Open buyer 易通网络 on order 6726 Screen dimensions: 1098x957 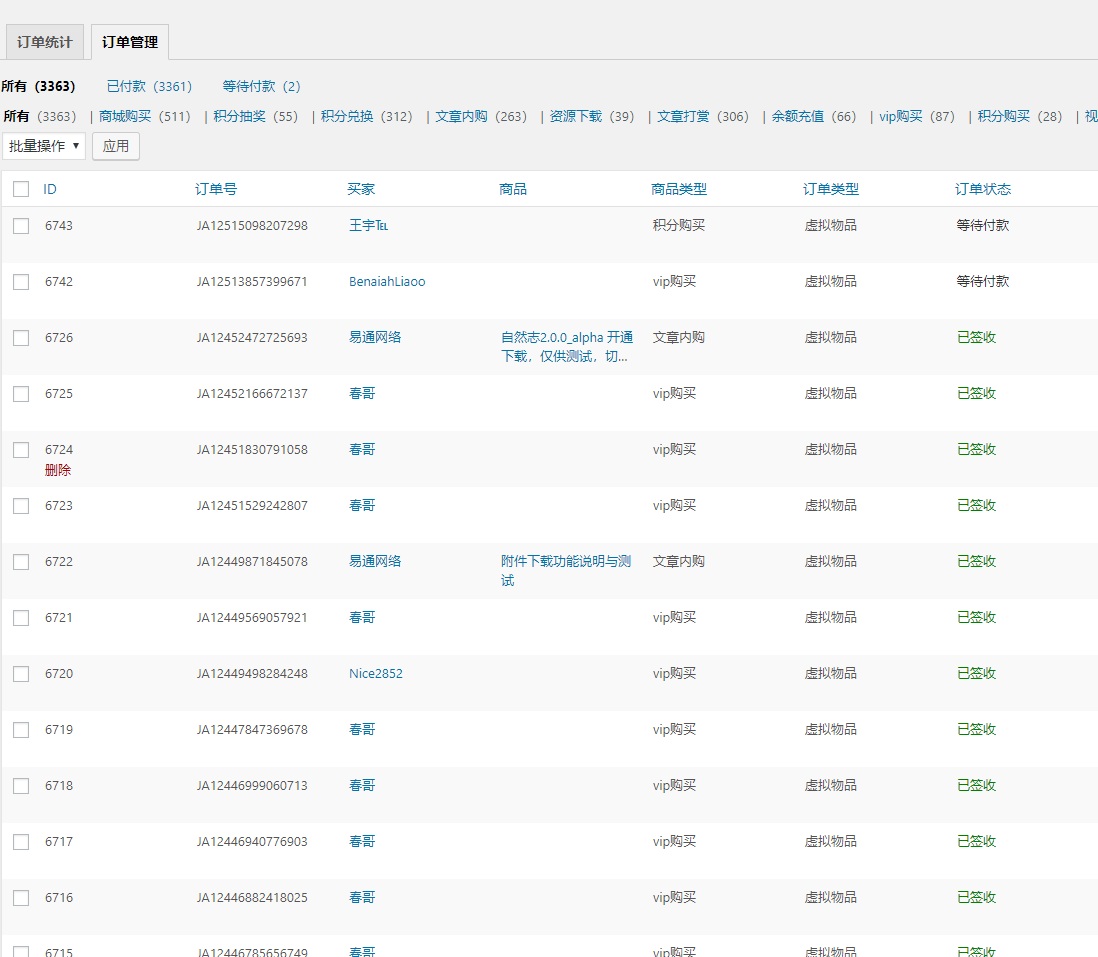tap(375, 337)
